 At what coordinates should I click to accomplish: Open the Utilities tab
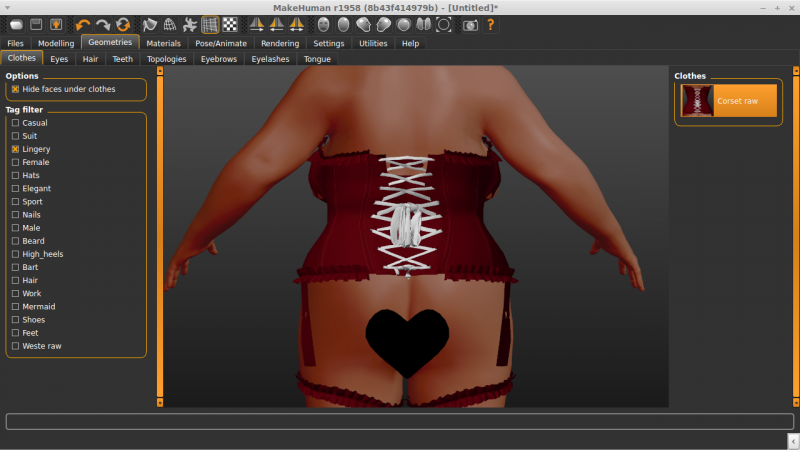[x=373, y=43]
